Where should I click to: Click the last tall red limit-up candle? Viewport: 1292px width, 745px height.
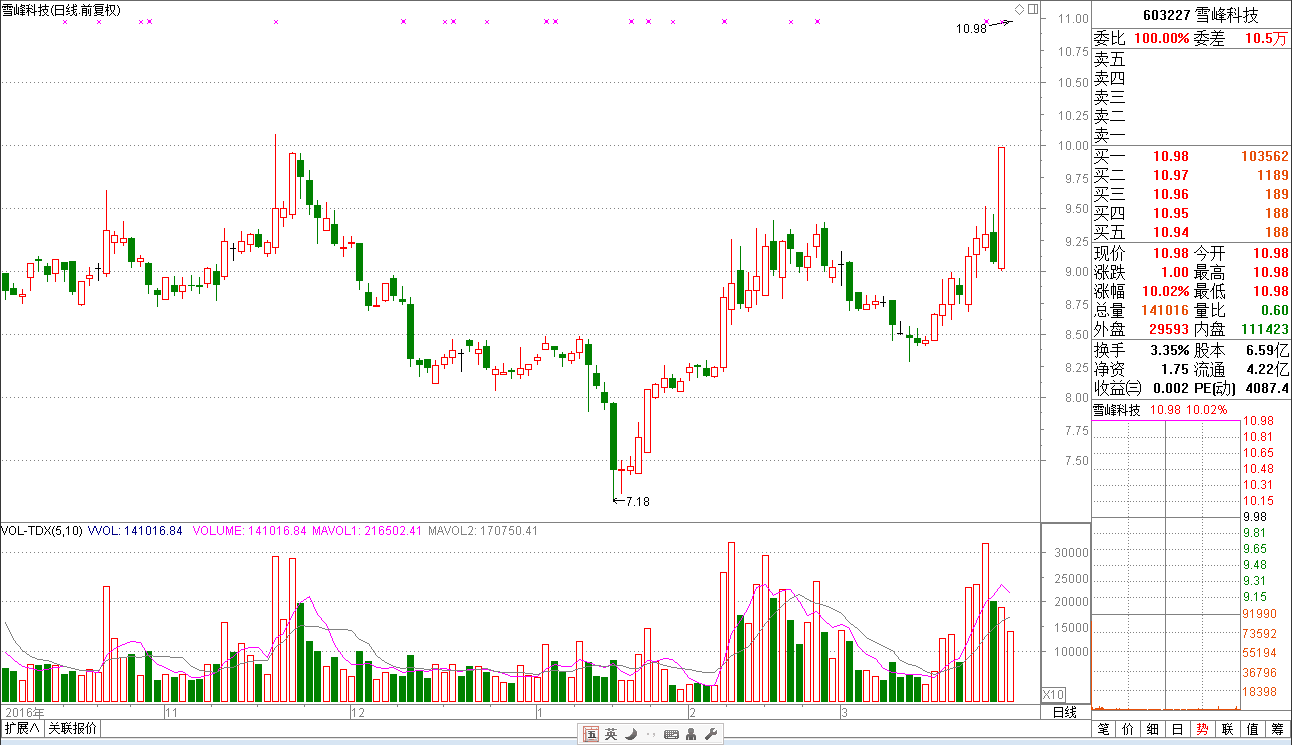1002,208
